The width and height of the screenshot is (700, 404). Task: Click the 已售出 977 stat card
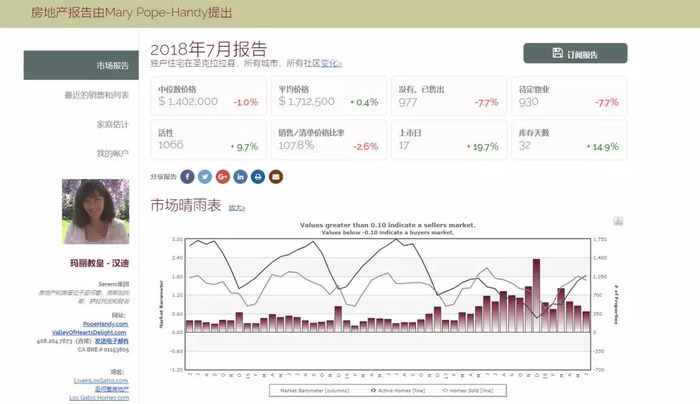pyautogui.click(x=449, y=96)
